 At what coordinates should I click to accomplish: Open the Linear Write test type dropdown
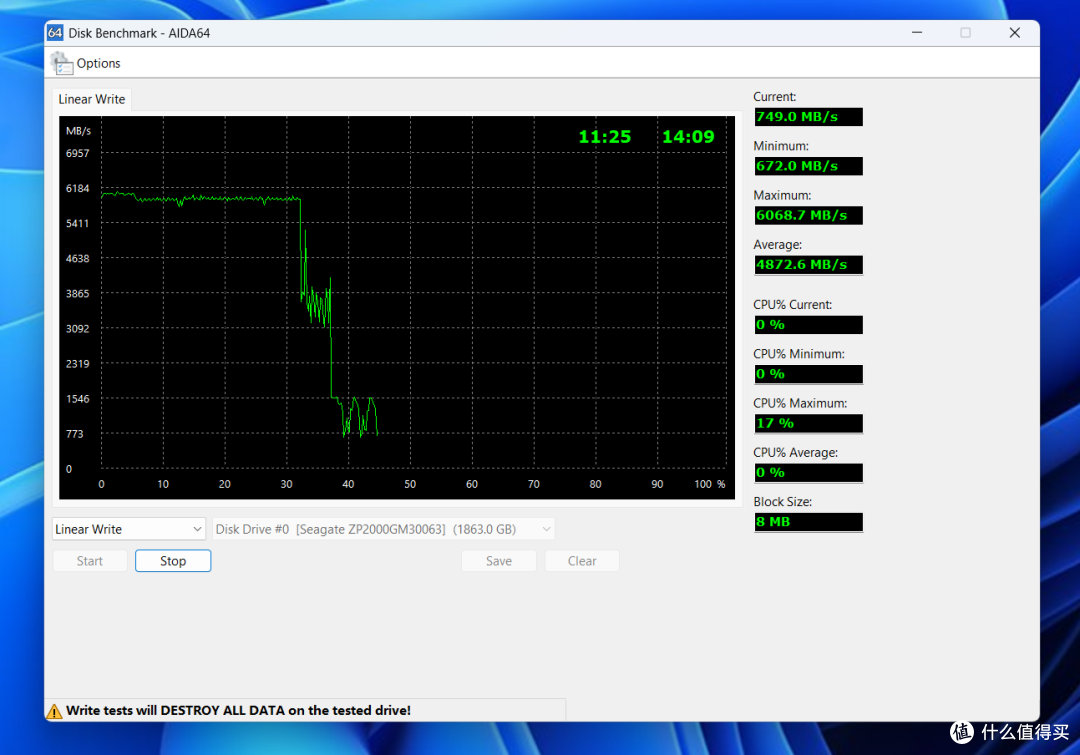(129, 529)
